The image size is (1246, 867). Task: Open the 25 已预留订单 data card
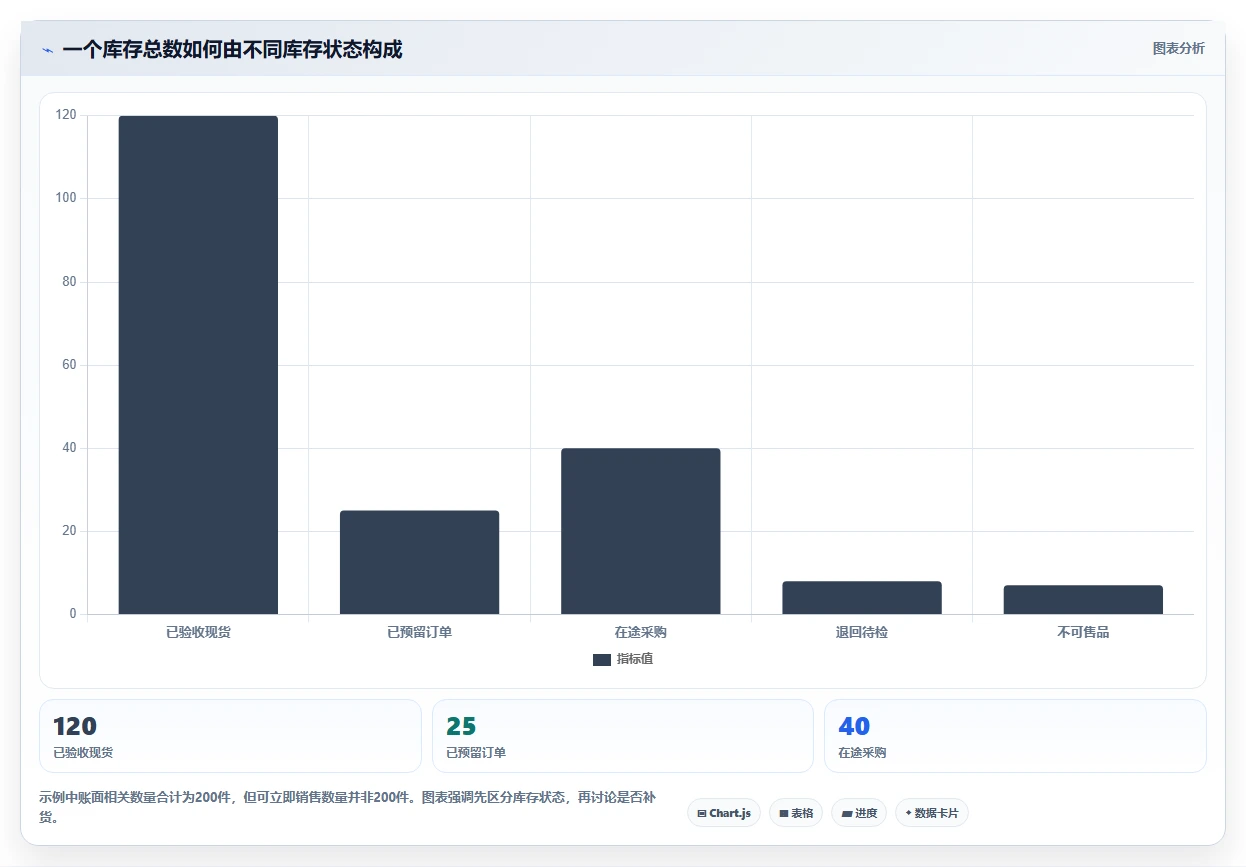pyautogui.click(x=622, y=736)
